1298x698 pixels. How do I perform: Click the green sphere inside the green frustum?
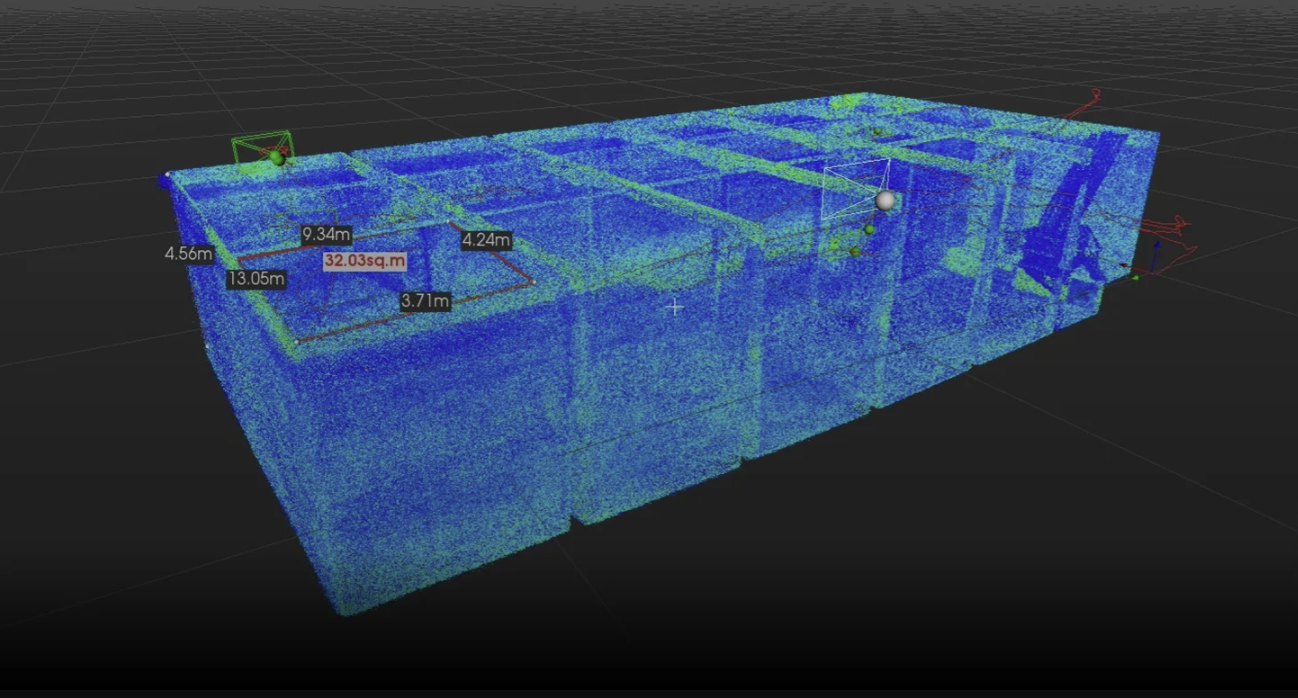click(277, 158)
